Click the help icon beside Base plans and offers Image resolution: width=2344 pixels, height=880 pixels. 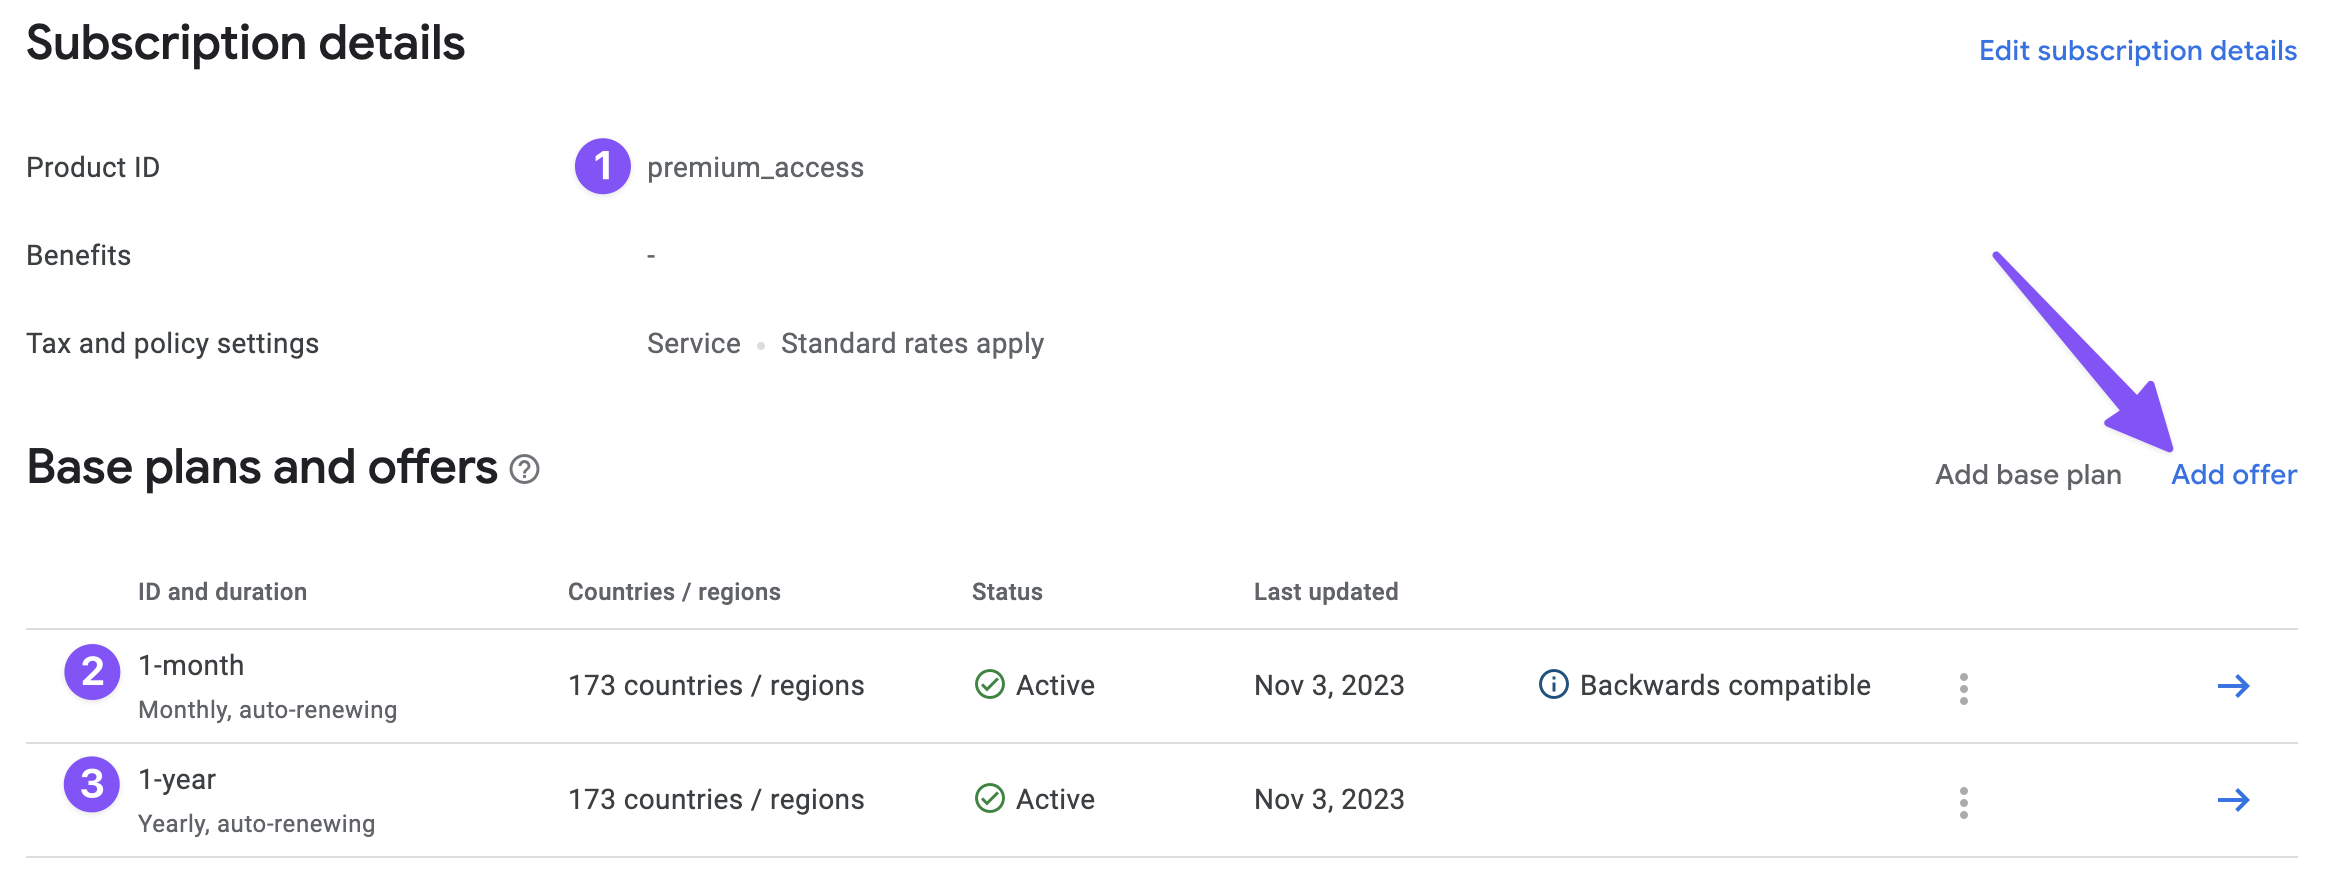524,469
